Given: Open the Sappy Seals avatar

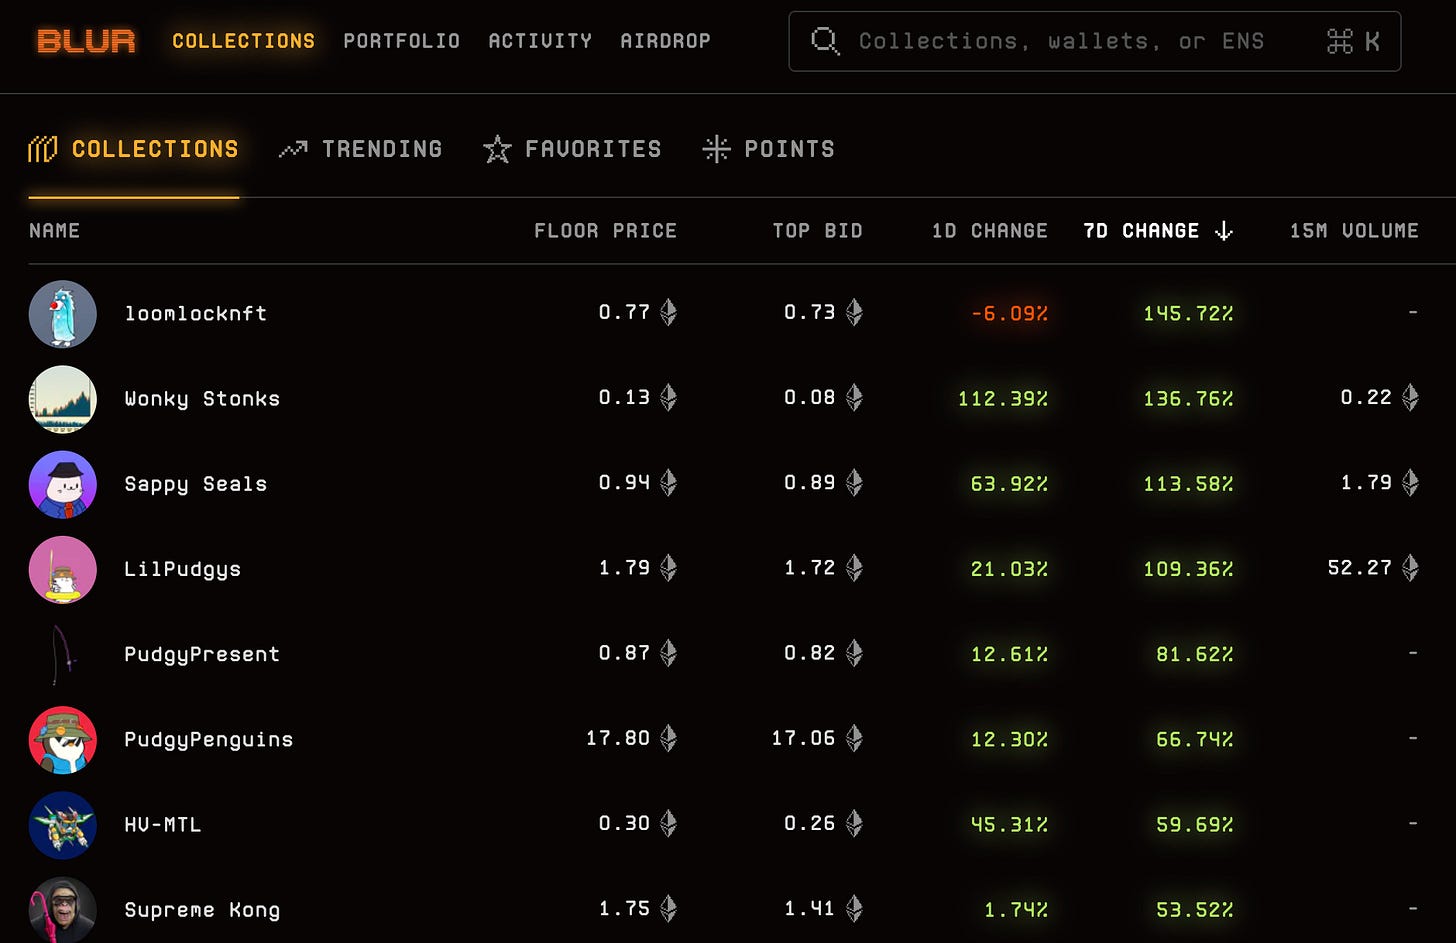Looking at the screenshot, I should pos(63,484).
